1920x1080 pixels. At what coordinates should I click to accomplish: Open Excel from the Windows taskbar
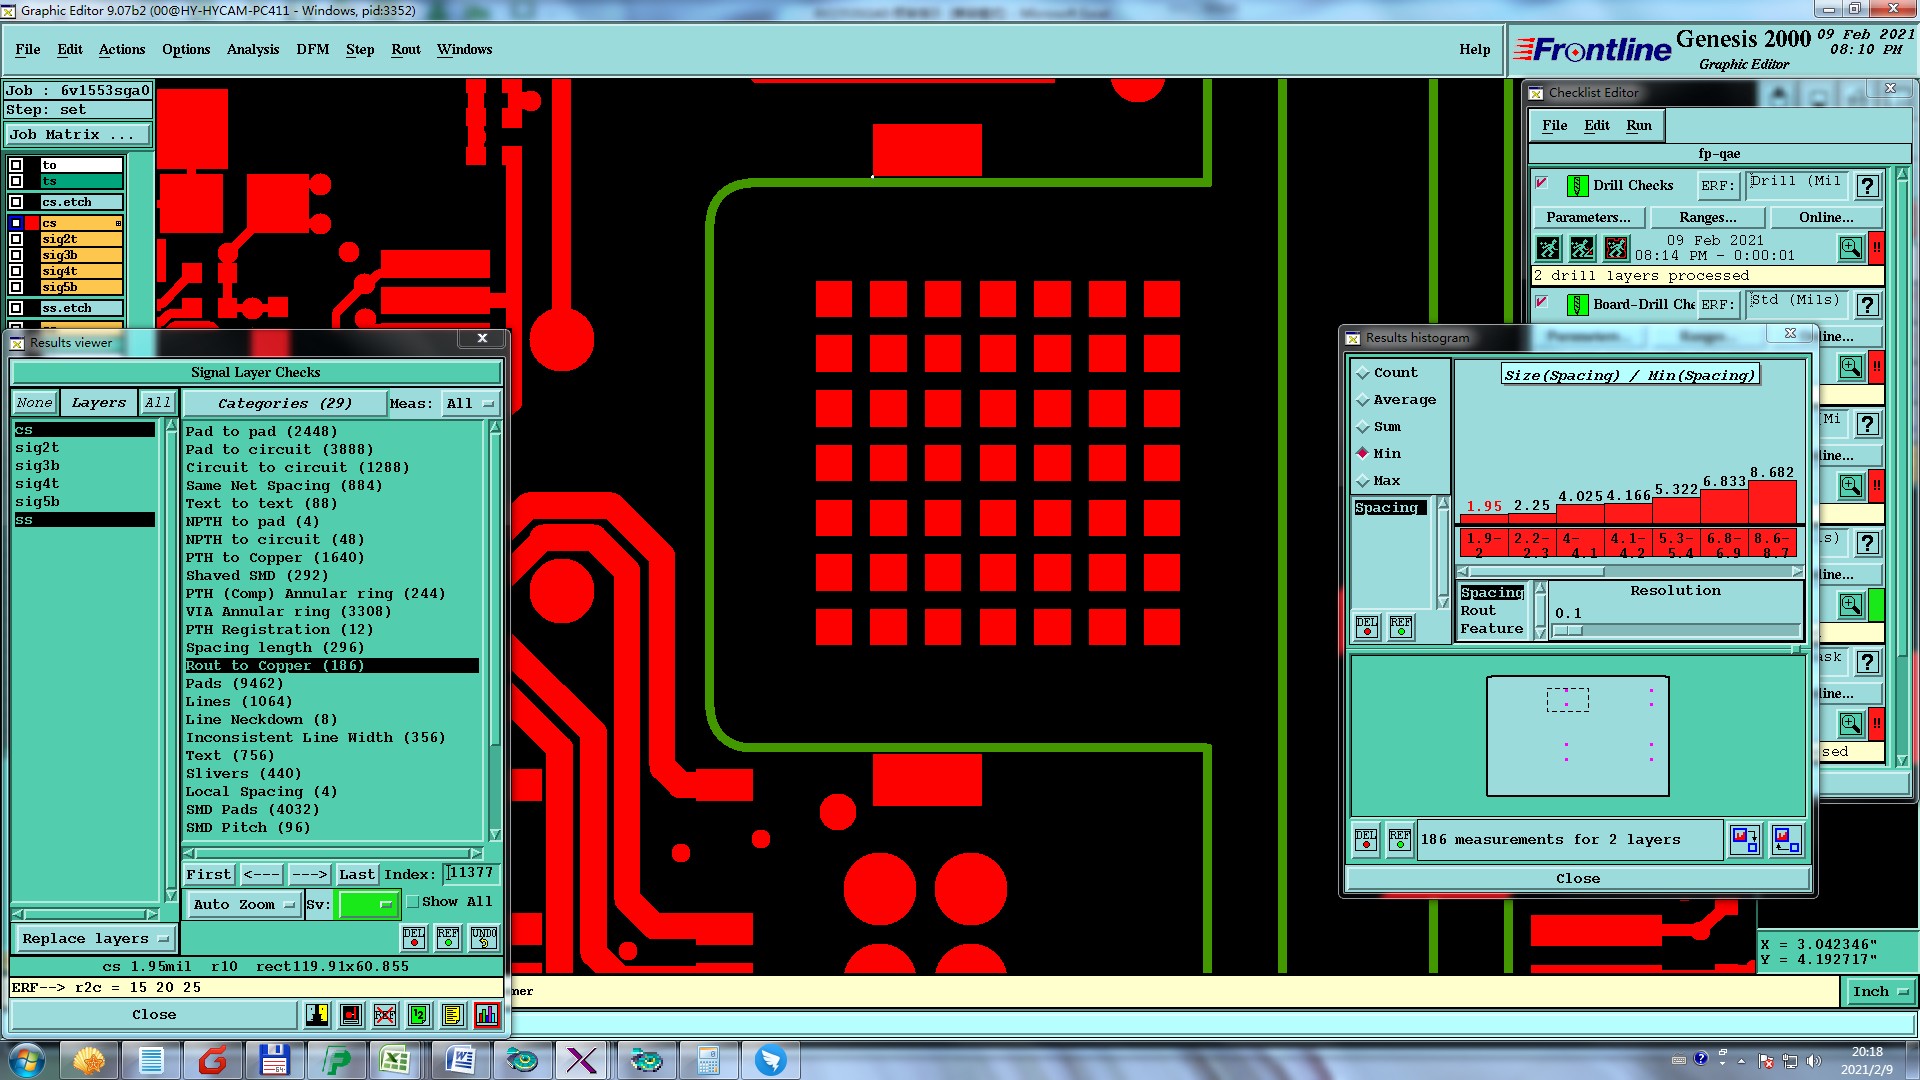coord(395,1060)
